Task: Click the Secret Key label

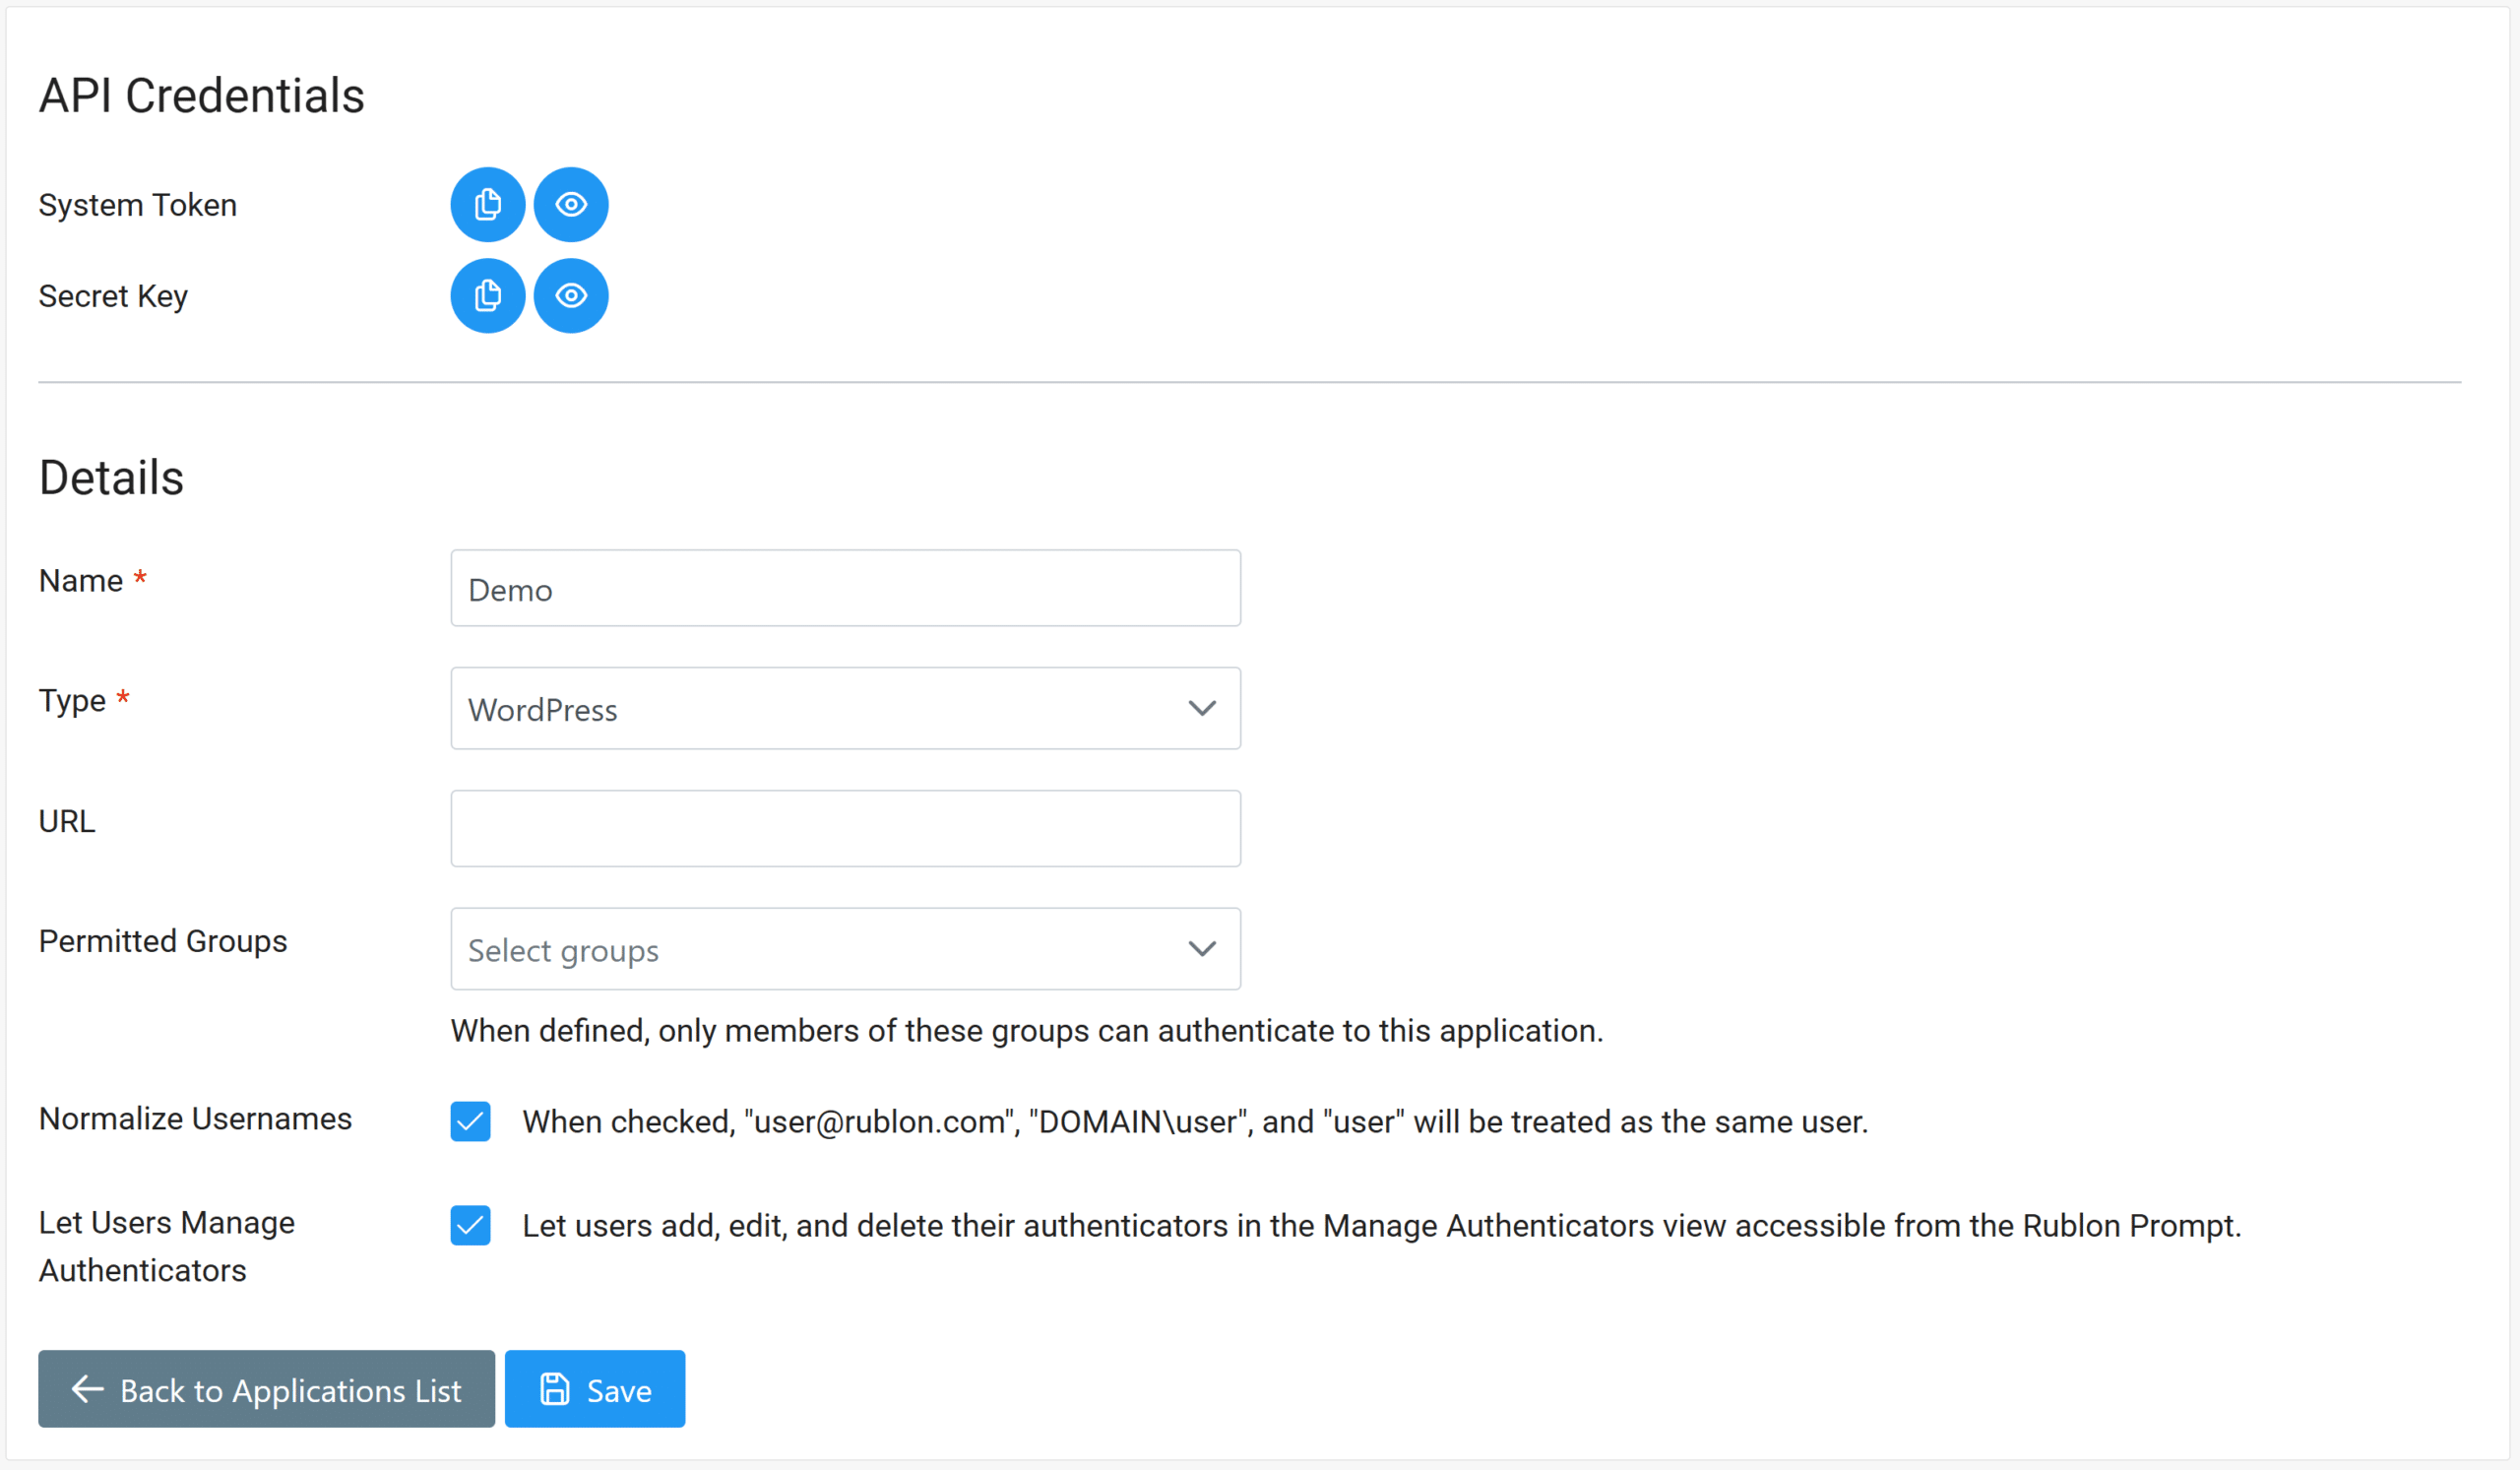Action: click(113, 297)
